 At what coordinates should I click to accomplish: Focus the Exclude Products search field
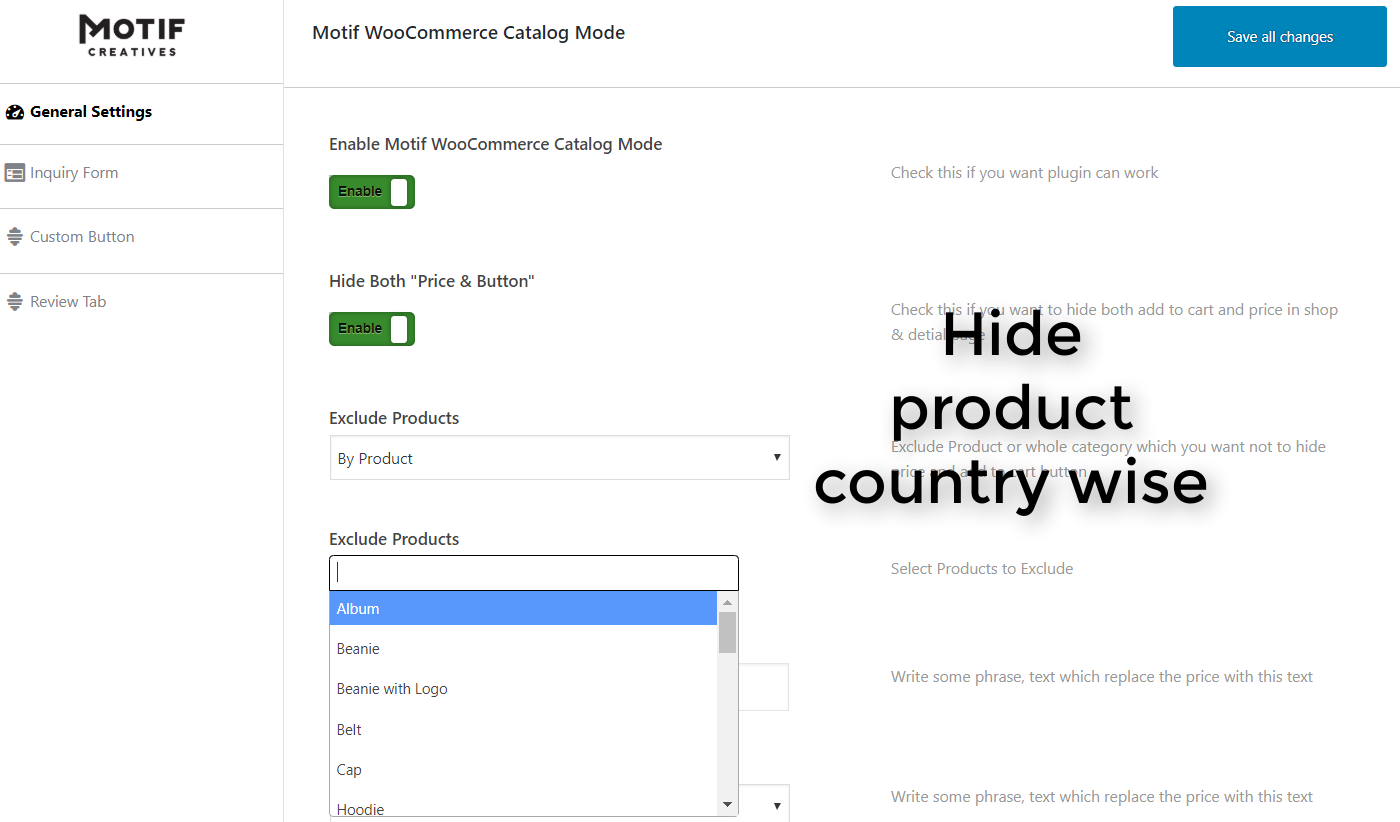tap(534, 573)
